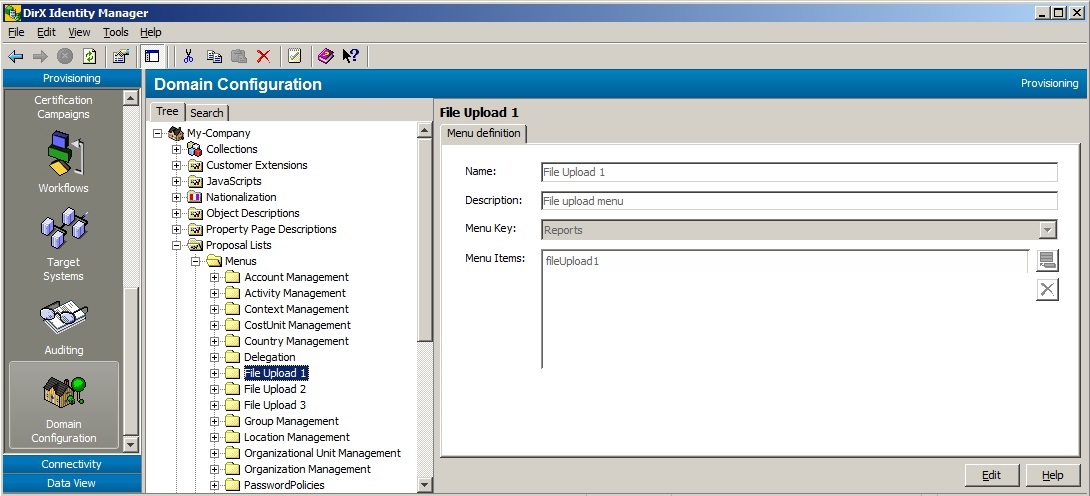Open the Target Systems sidebar icon
Screen dimensions: 1090x496
63,242
